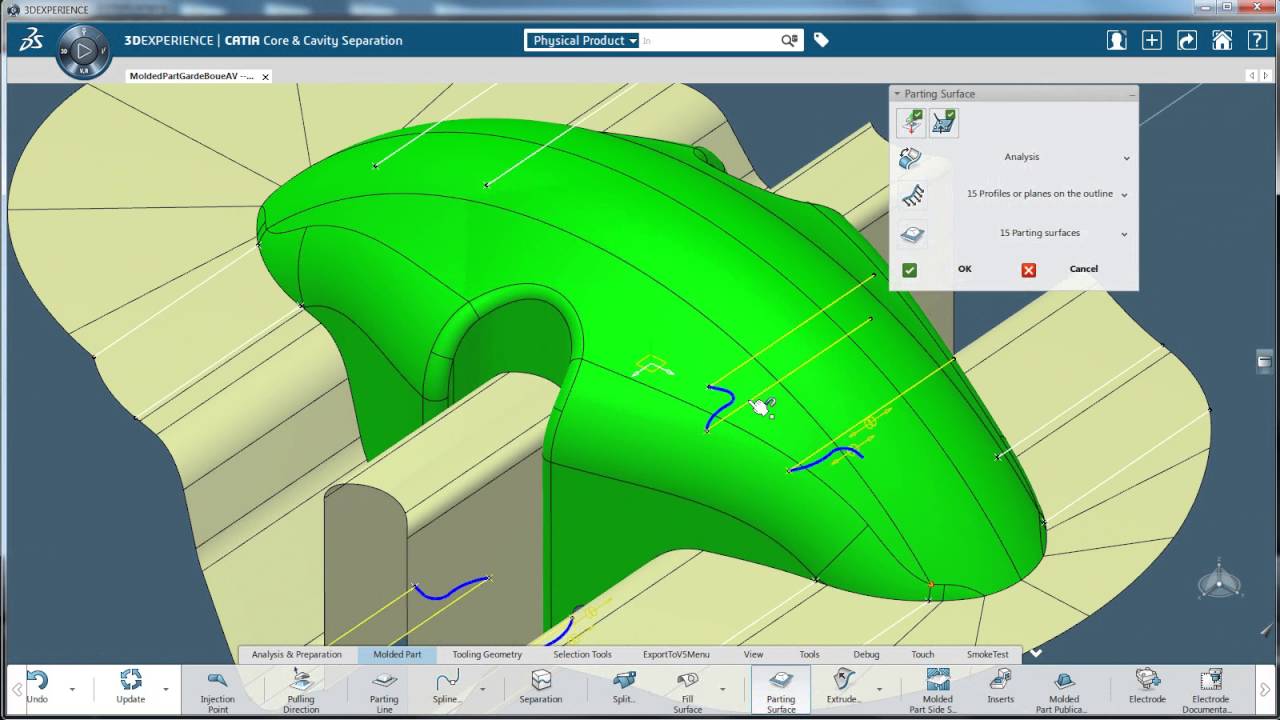Open the Extrude dropdown arrow
Image resolution: width=1280 pixels, height=720 pixels.
click(879, 689)
